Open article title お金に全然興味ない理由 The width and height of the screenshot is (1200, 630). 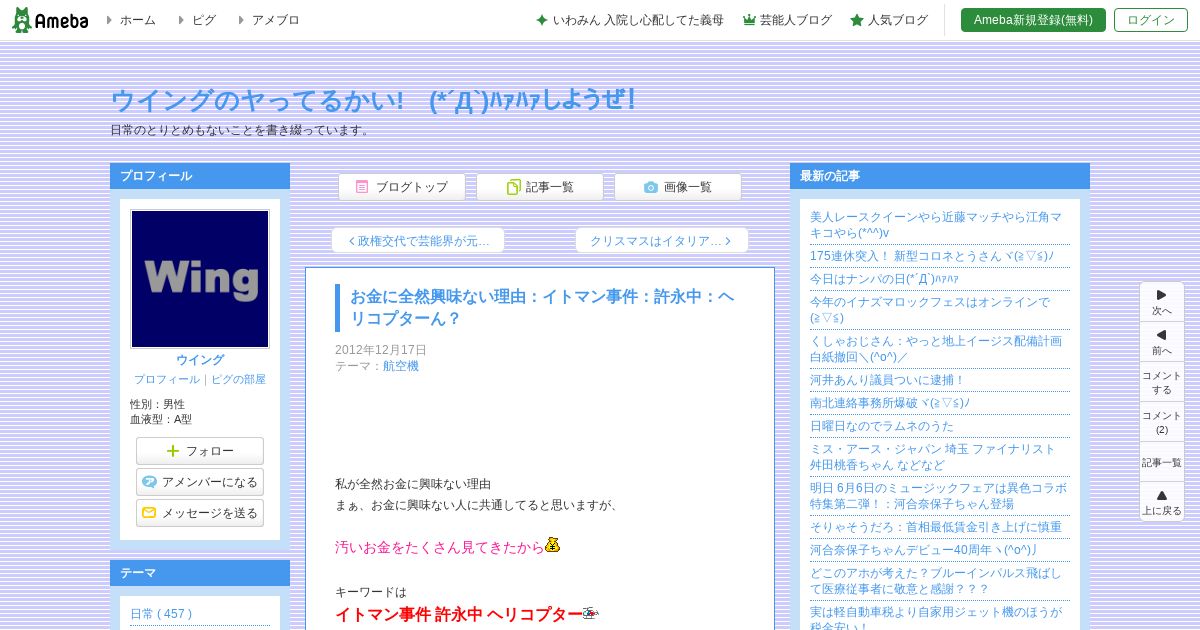[x=542, y=308]
